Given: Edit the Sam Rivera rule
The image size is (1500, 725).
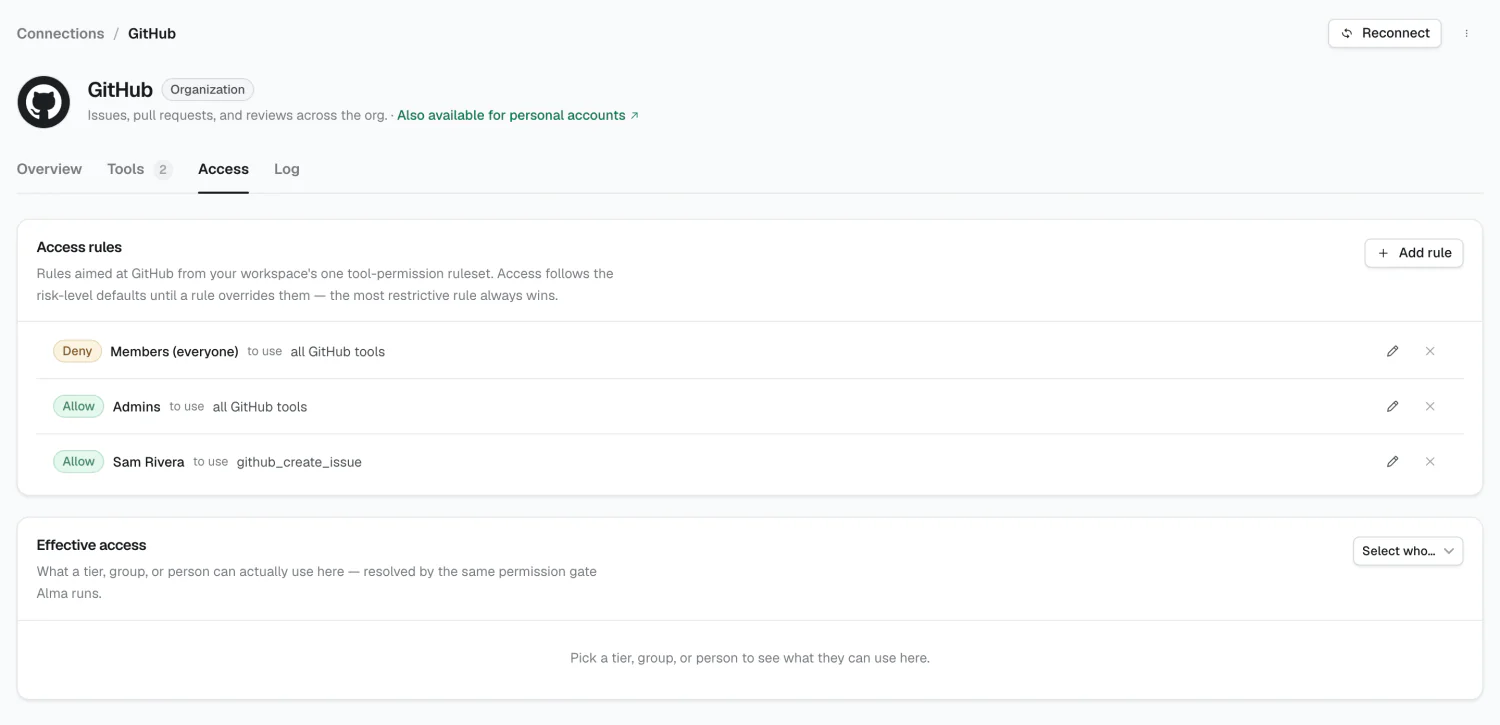Looking at the screenshot, I should (x=1392, y=461).
